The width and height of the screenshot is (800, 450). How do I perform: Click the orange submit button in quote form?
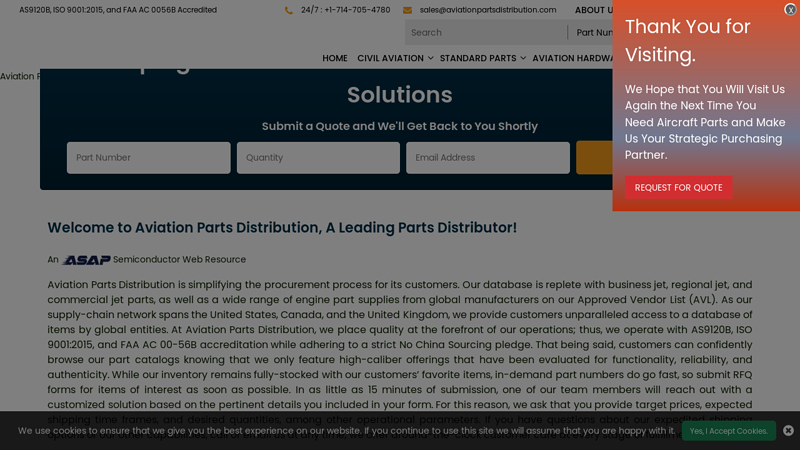tap(594, 158)
